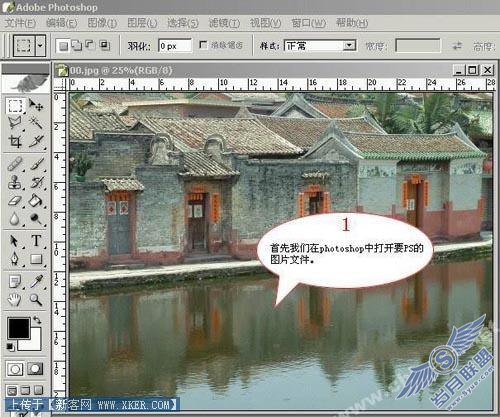Open the 帮助(H) menu
The width and height of the screenshot is (500, 417).
pyautogui.click(x=352, y=23)
